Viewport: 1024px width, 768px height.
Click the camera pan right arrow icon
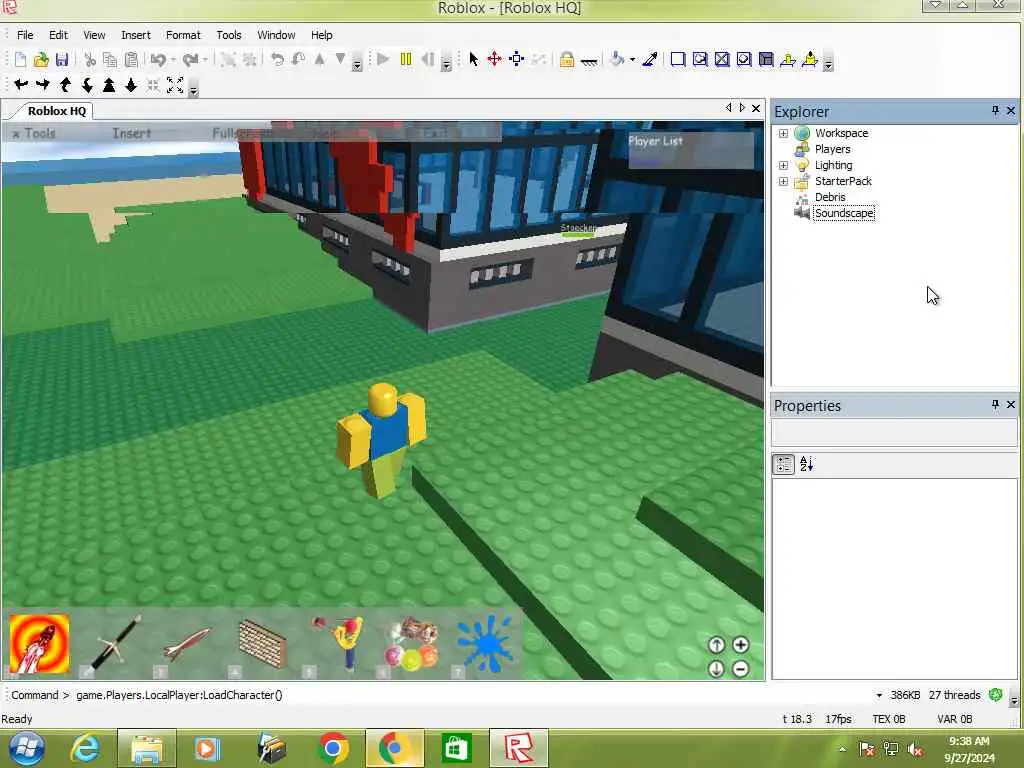coord(43,84)
